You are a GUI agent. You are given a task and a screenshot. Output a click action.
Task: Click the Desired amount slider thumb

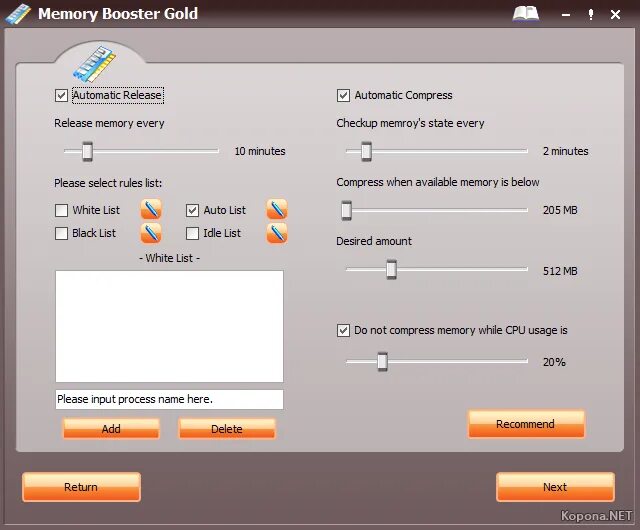391,269
